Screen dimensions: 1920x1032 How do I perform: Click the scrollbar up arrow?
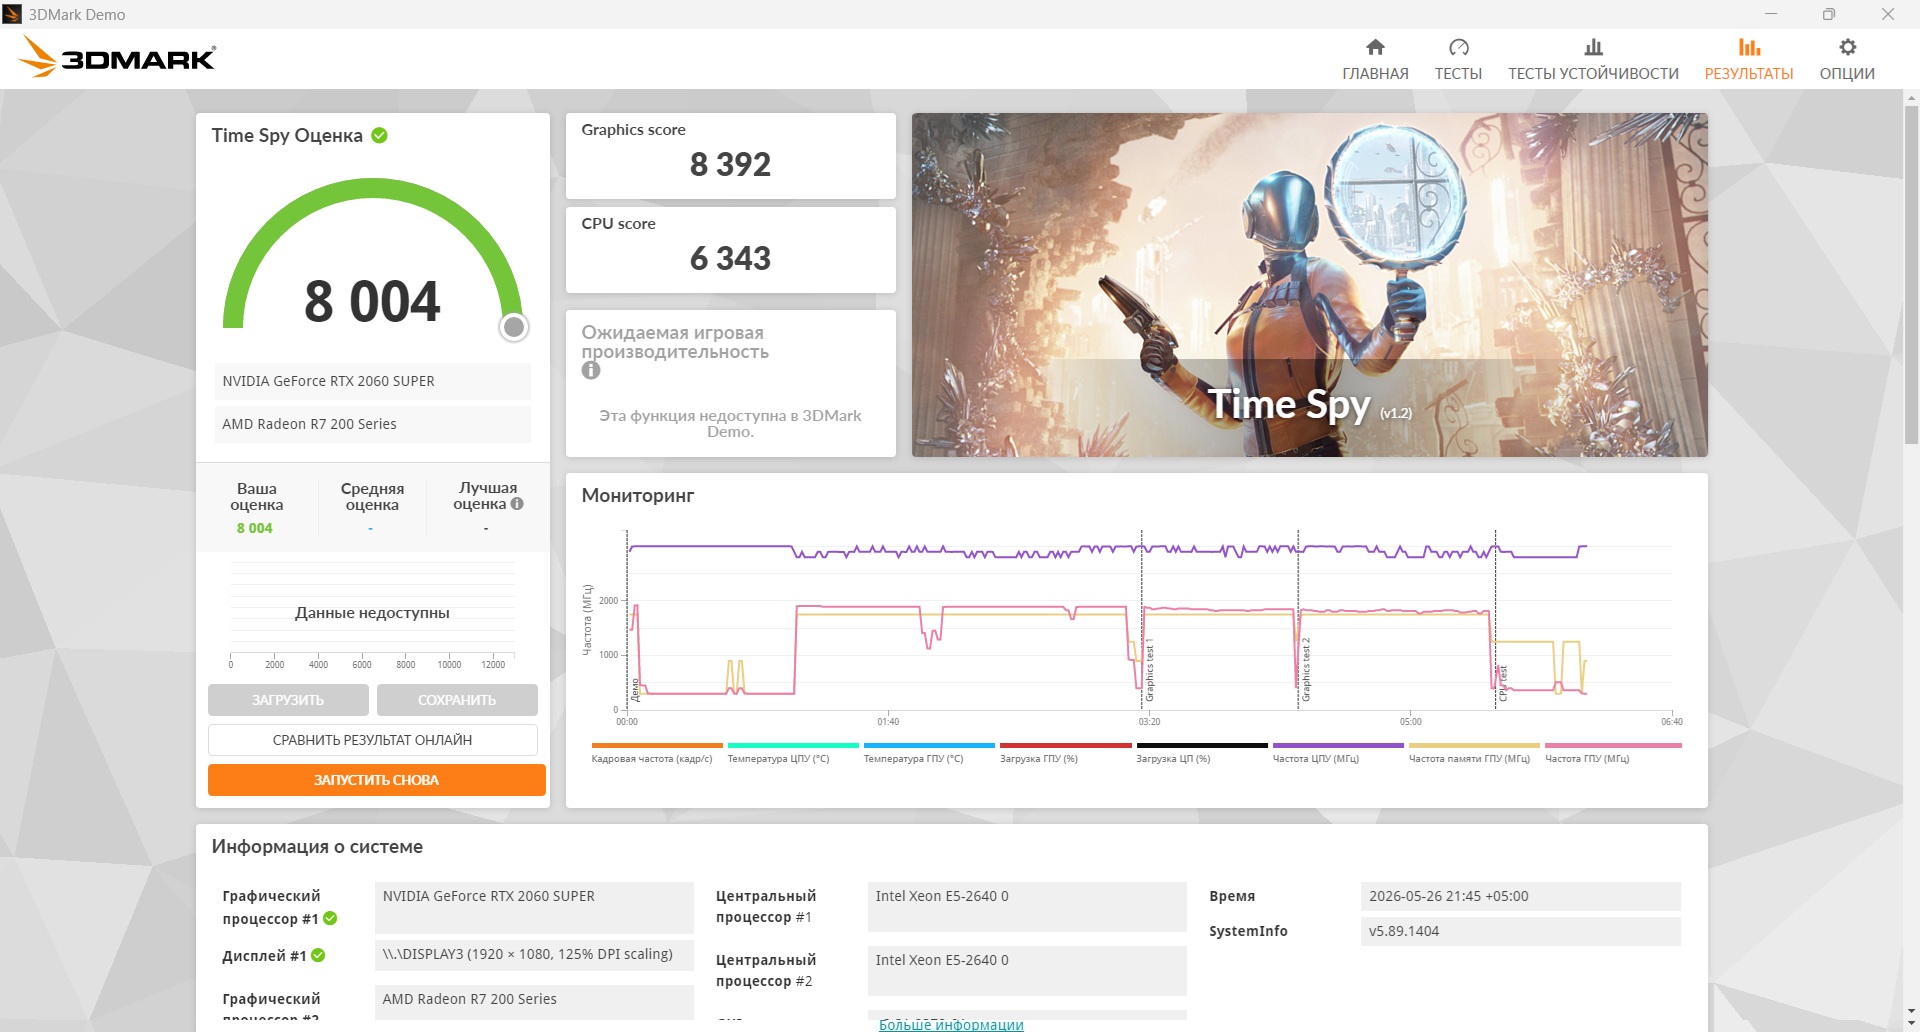pyautogui.click(x=1911, y=98)
